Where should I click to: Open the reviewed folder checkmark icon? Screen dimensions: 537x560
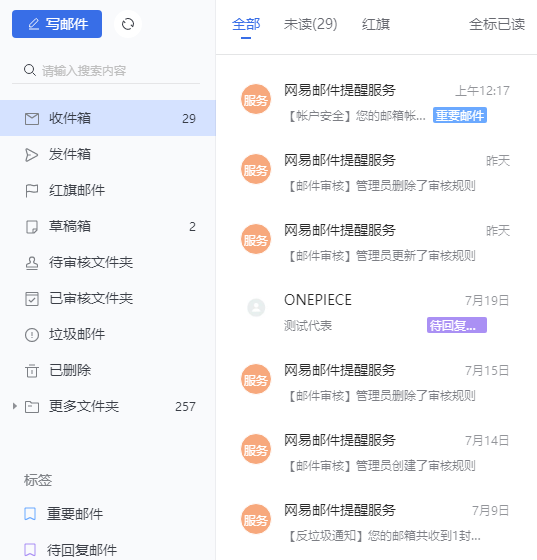click(32, 299)
